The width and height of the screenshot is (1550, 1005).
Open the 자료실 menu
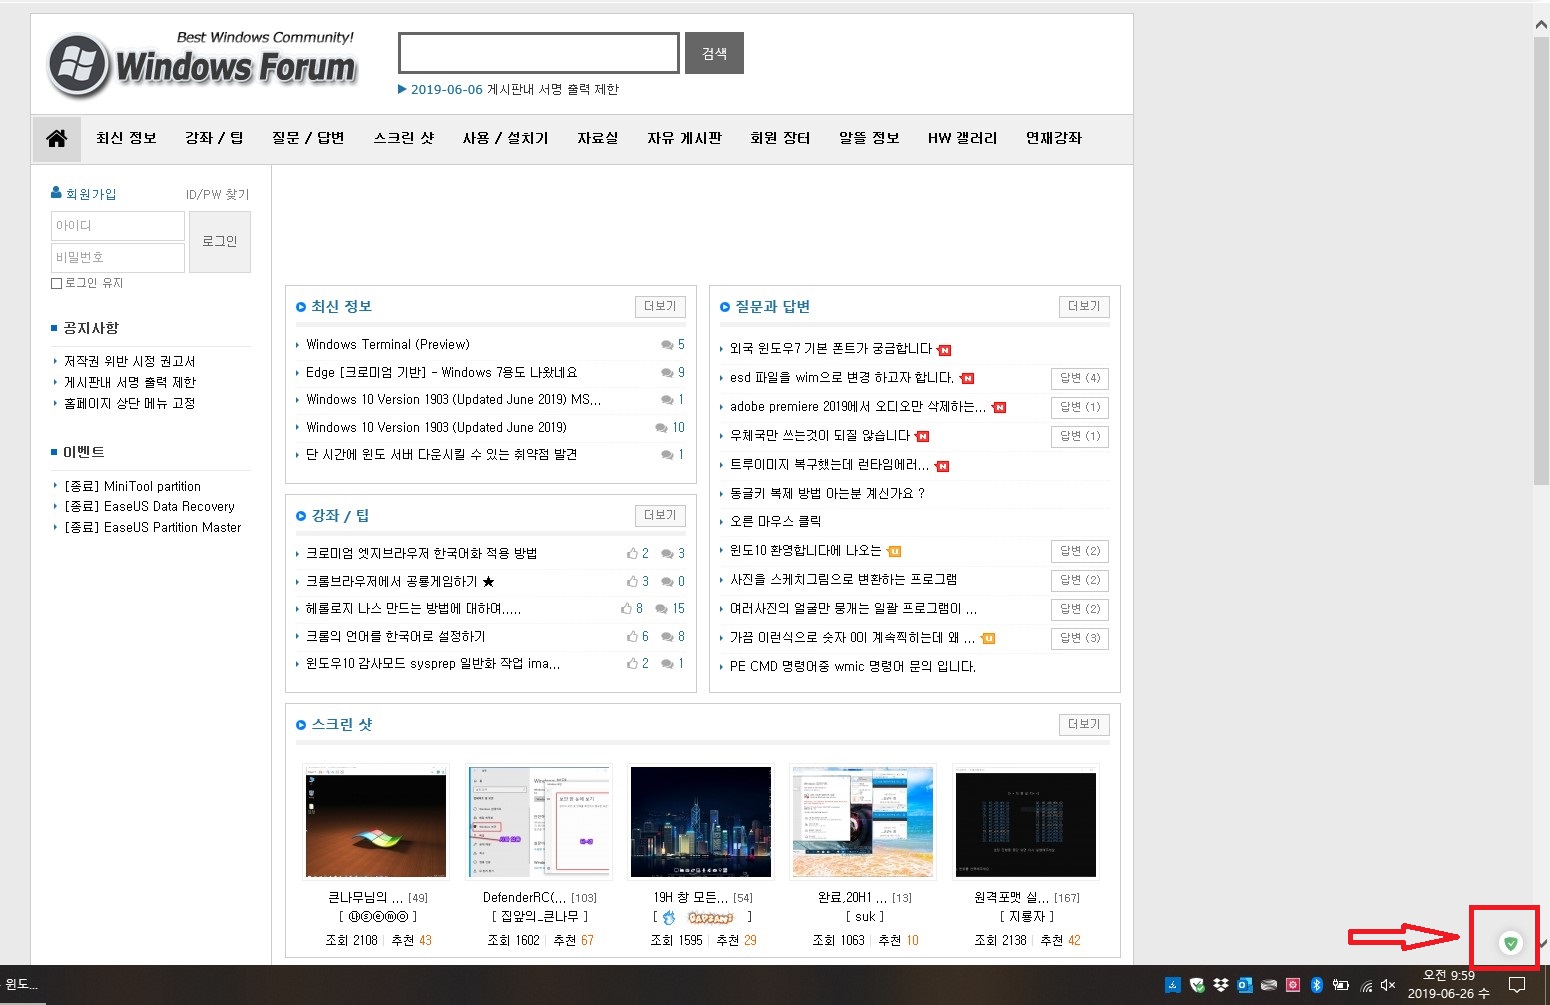click(x=597, y=138)
